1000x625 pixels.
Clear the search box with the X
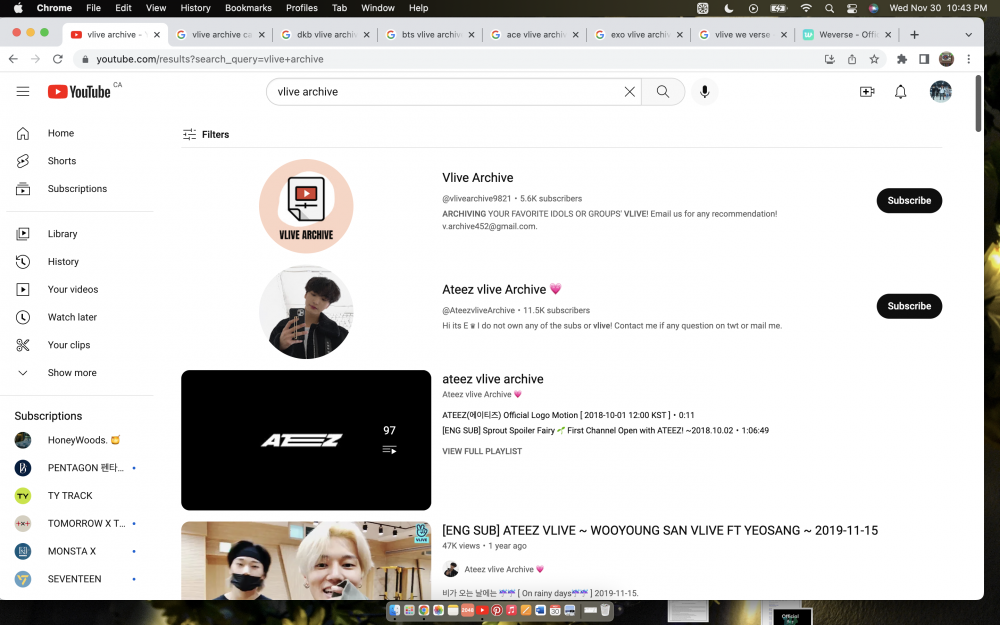click(629, 92)
